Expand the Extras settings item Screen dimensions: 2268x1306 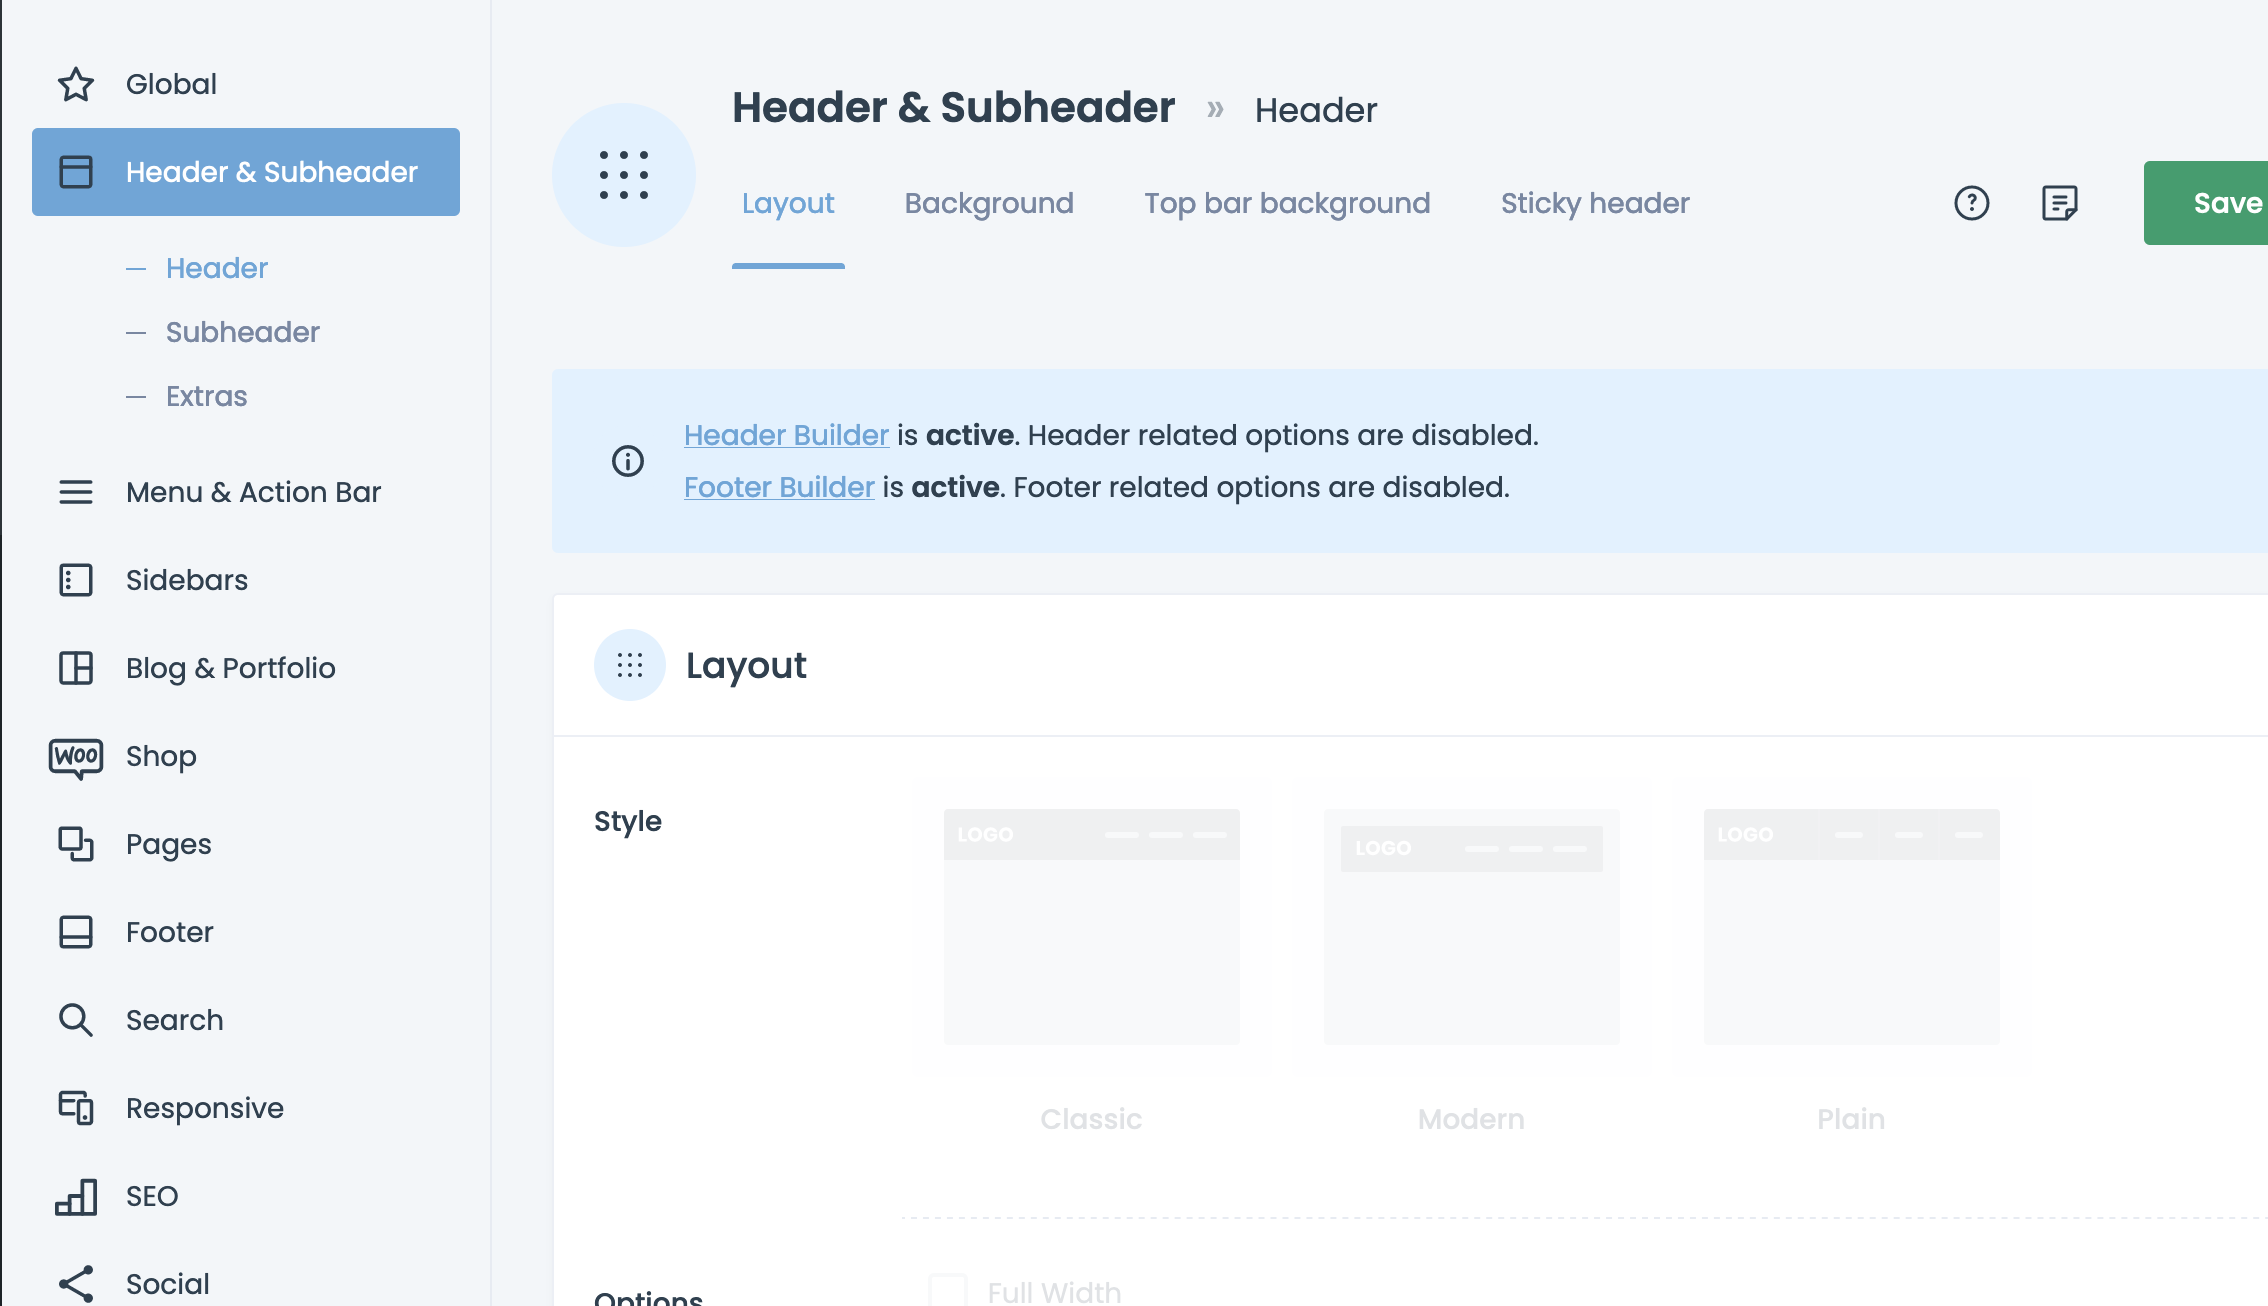tap(204, 396)
